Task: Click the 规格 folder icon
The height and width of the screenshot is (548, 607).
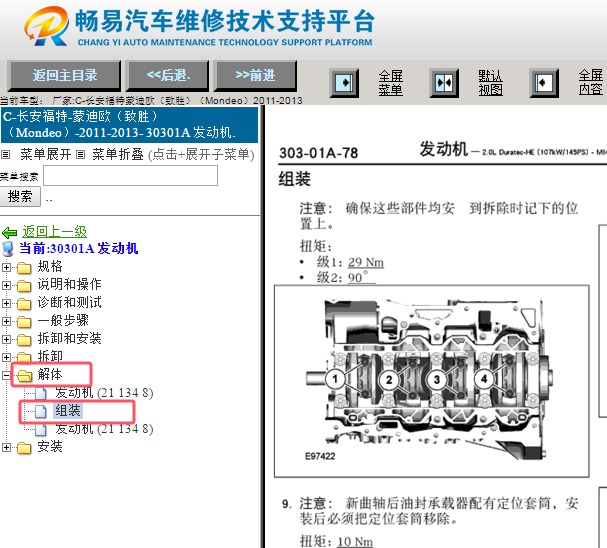Action: click(24, 267)
